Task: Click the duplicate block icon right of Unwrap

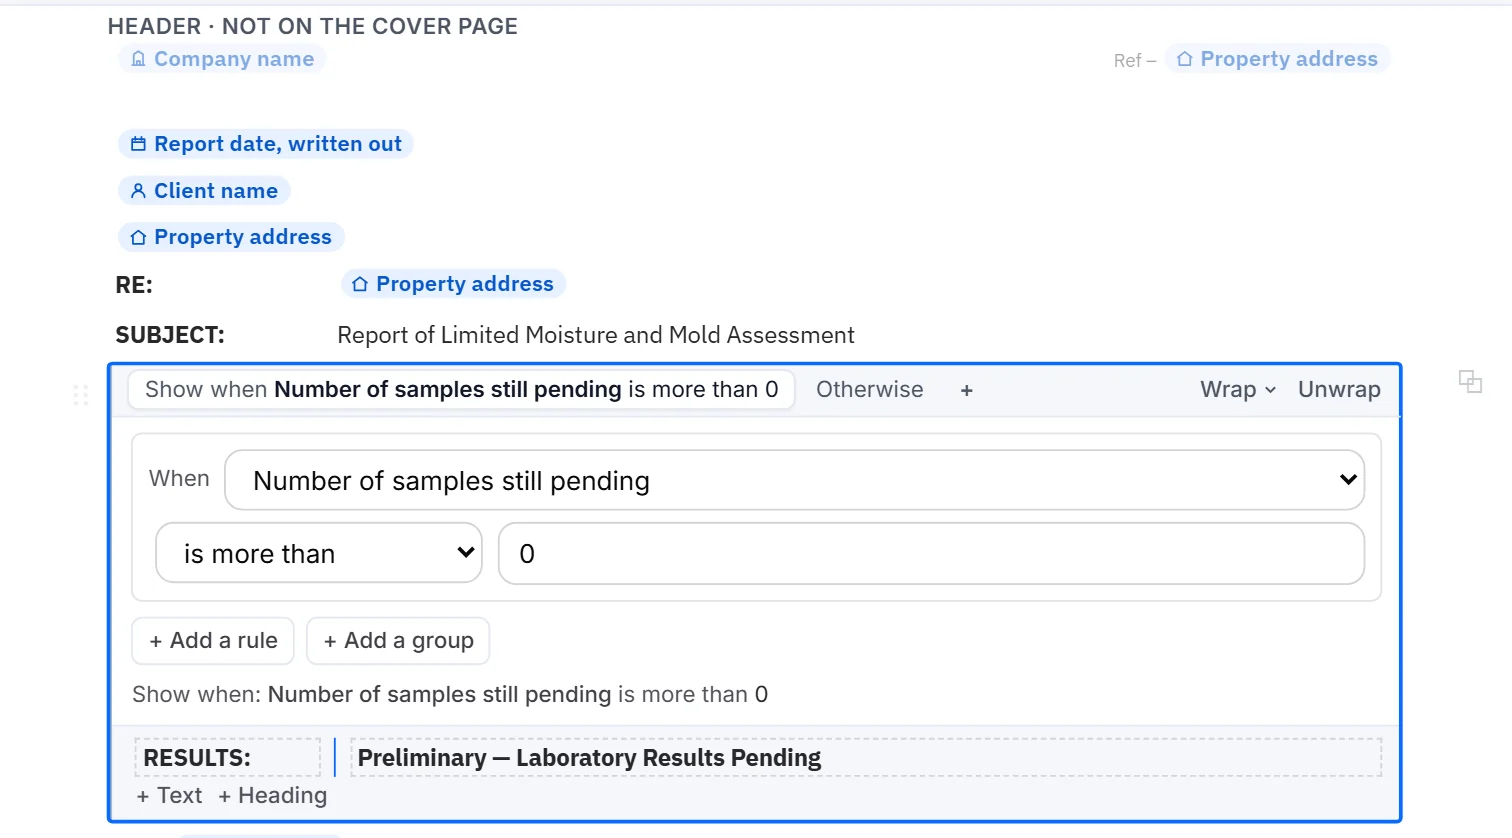Action: click(x=1470, y=381)
